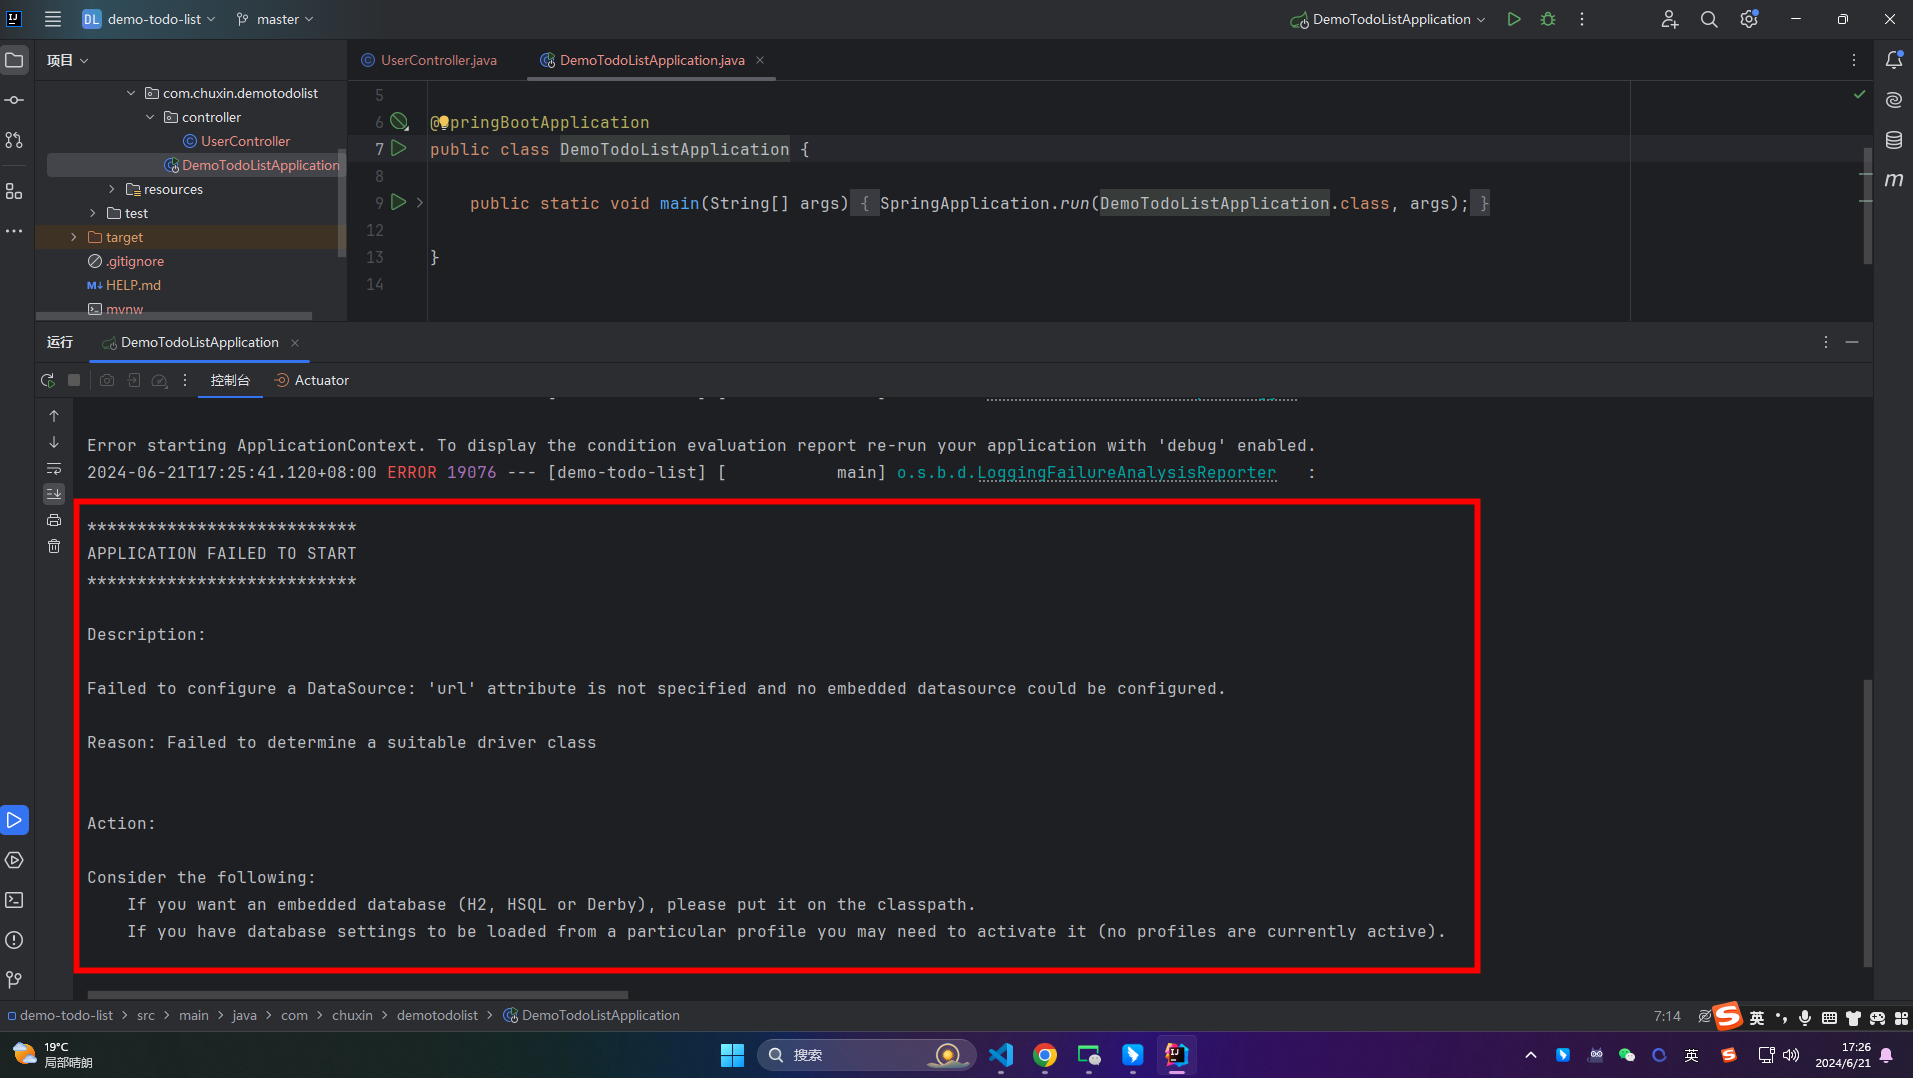Minimize the Run tool window panel
Image resolution: width=1913 pixels, height=1078 pixels.
point(1852,342)
